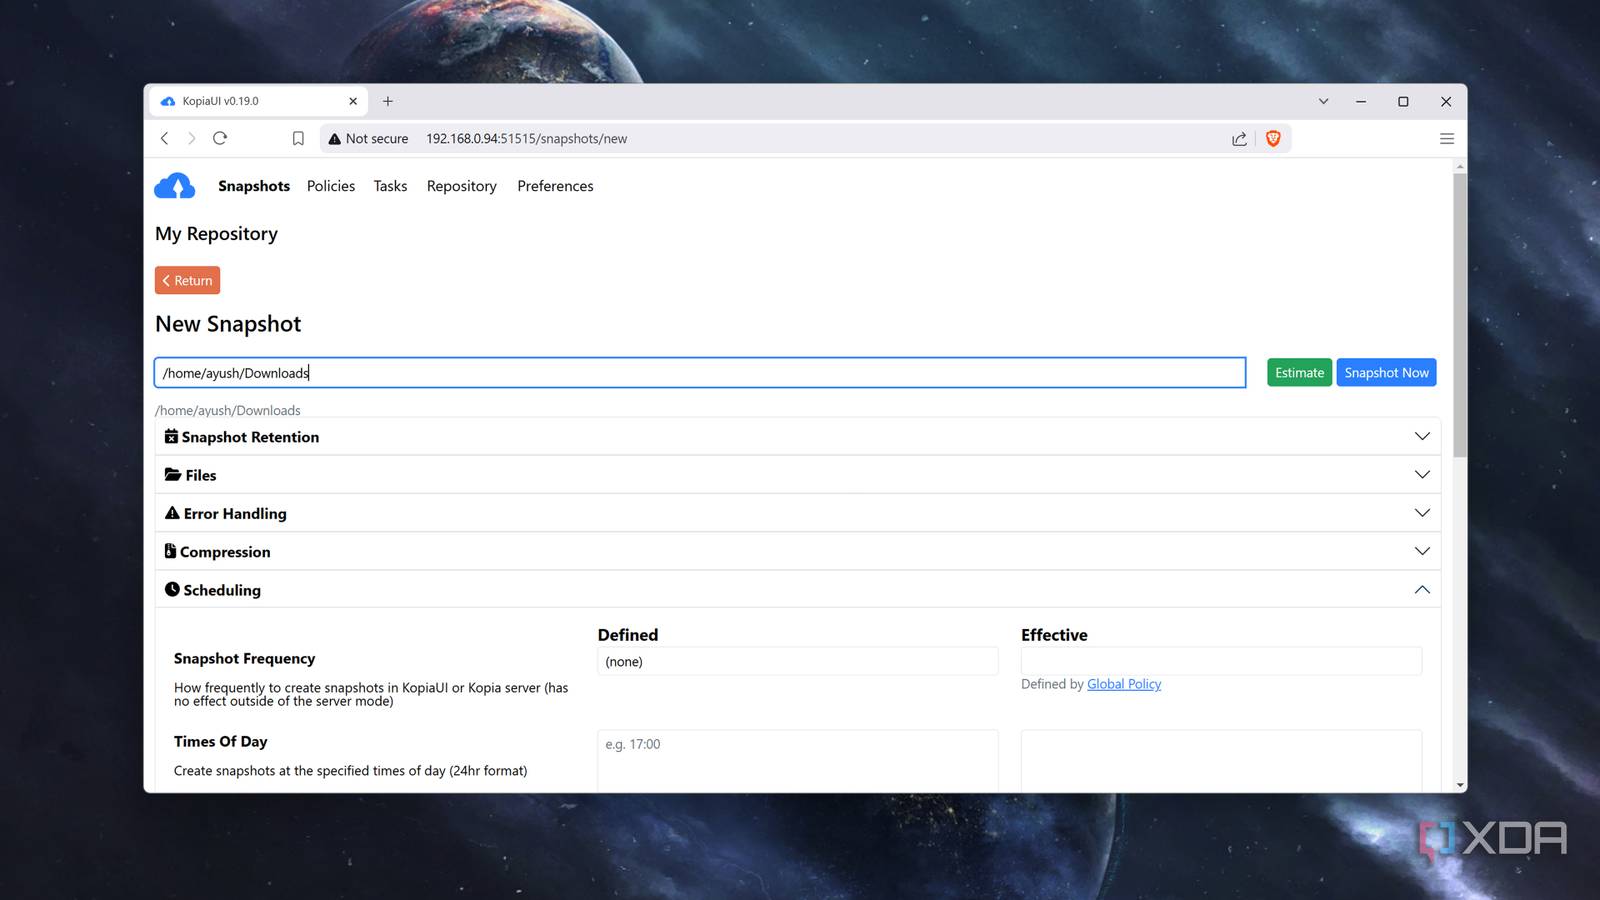
Task: Open the Brave Shields icon
Action: tap(1272, 138)
